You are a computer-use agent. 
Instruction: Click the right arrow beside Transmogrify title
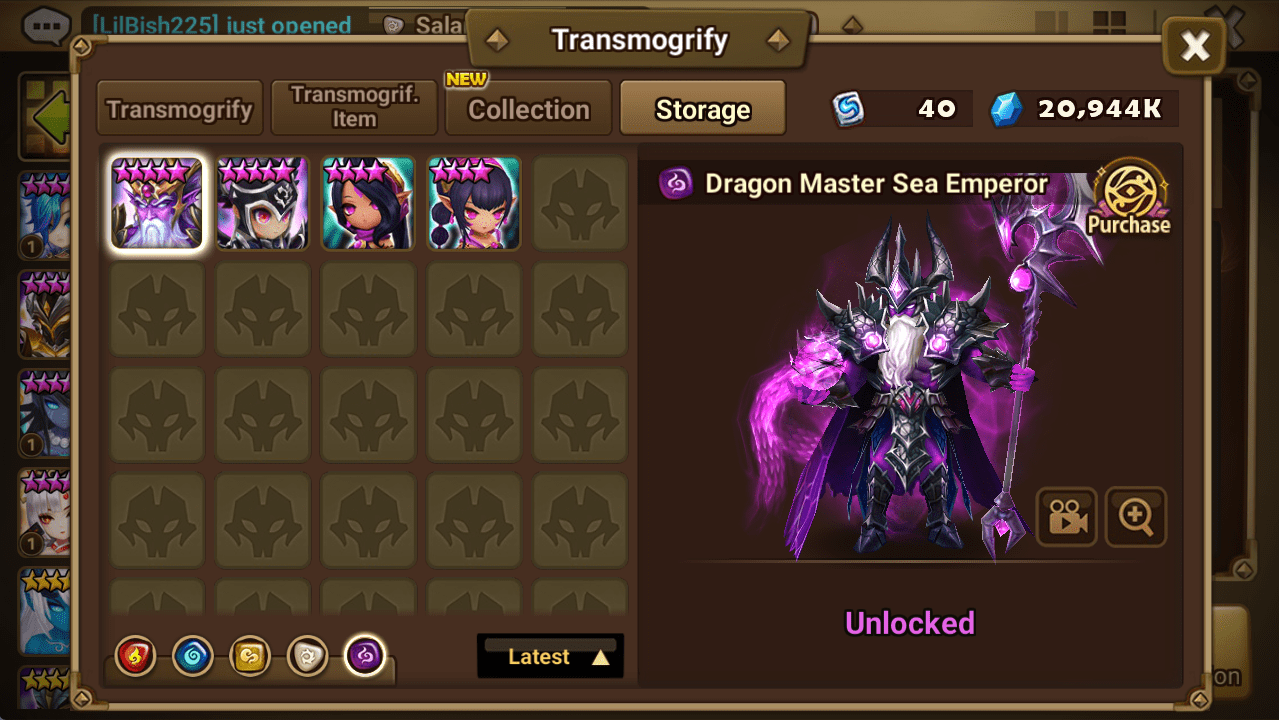pyautogui.click(x=778, y=40)
